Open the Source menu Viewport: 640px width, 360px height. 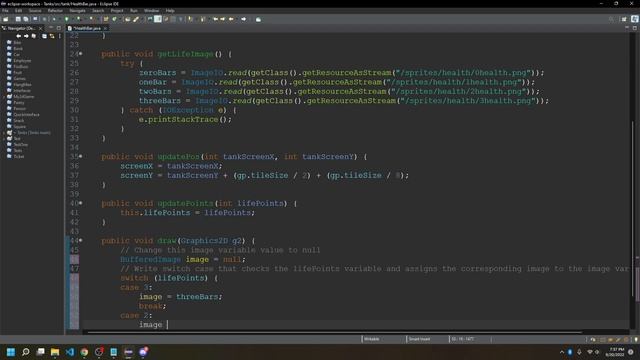click(x=35, y=11)
